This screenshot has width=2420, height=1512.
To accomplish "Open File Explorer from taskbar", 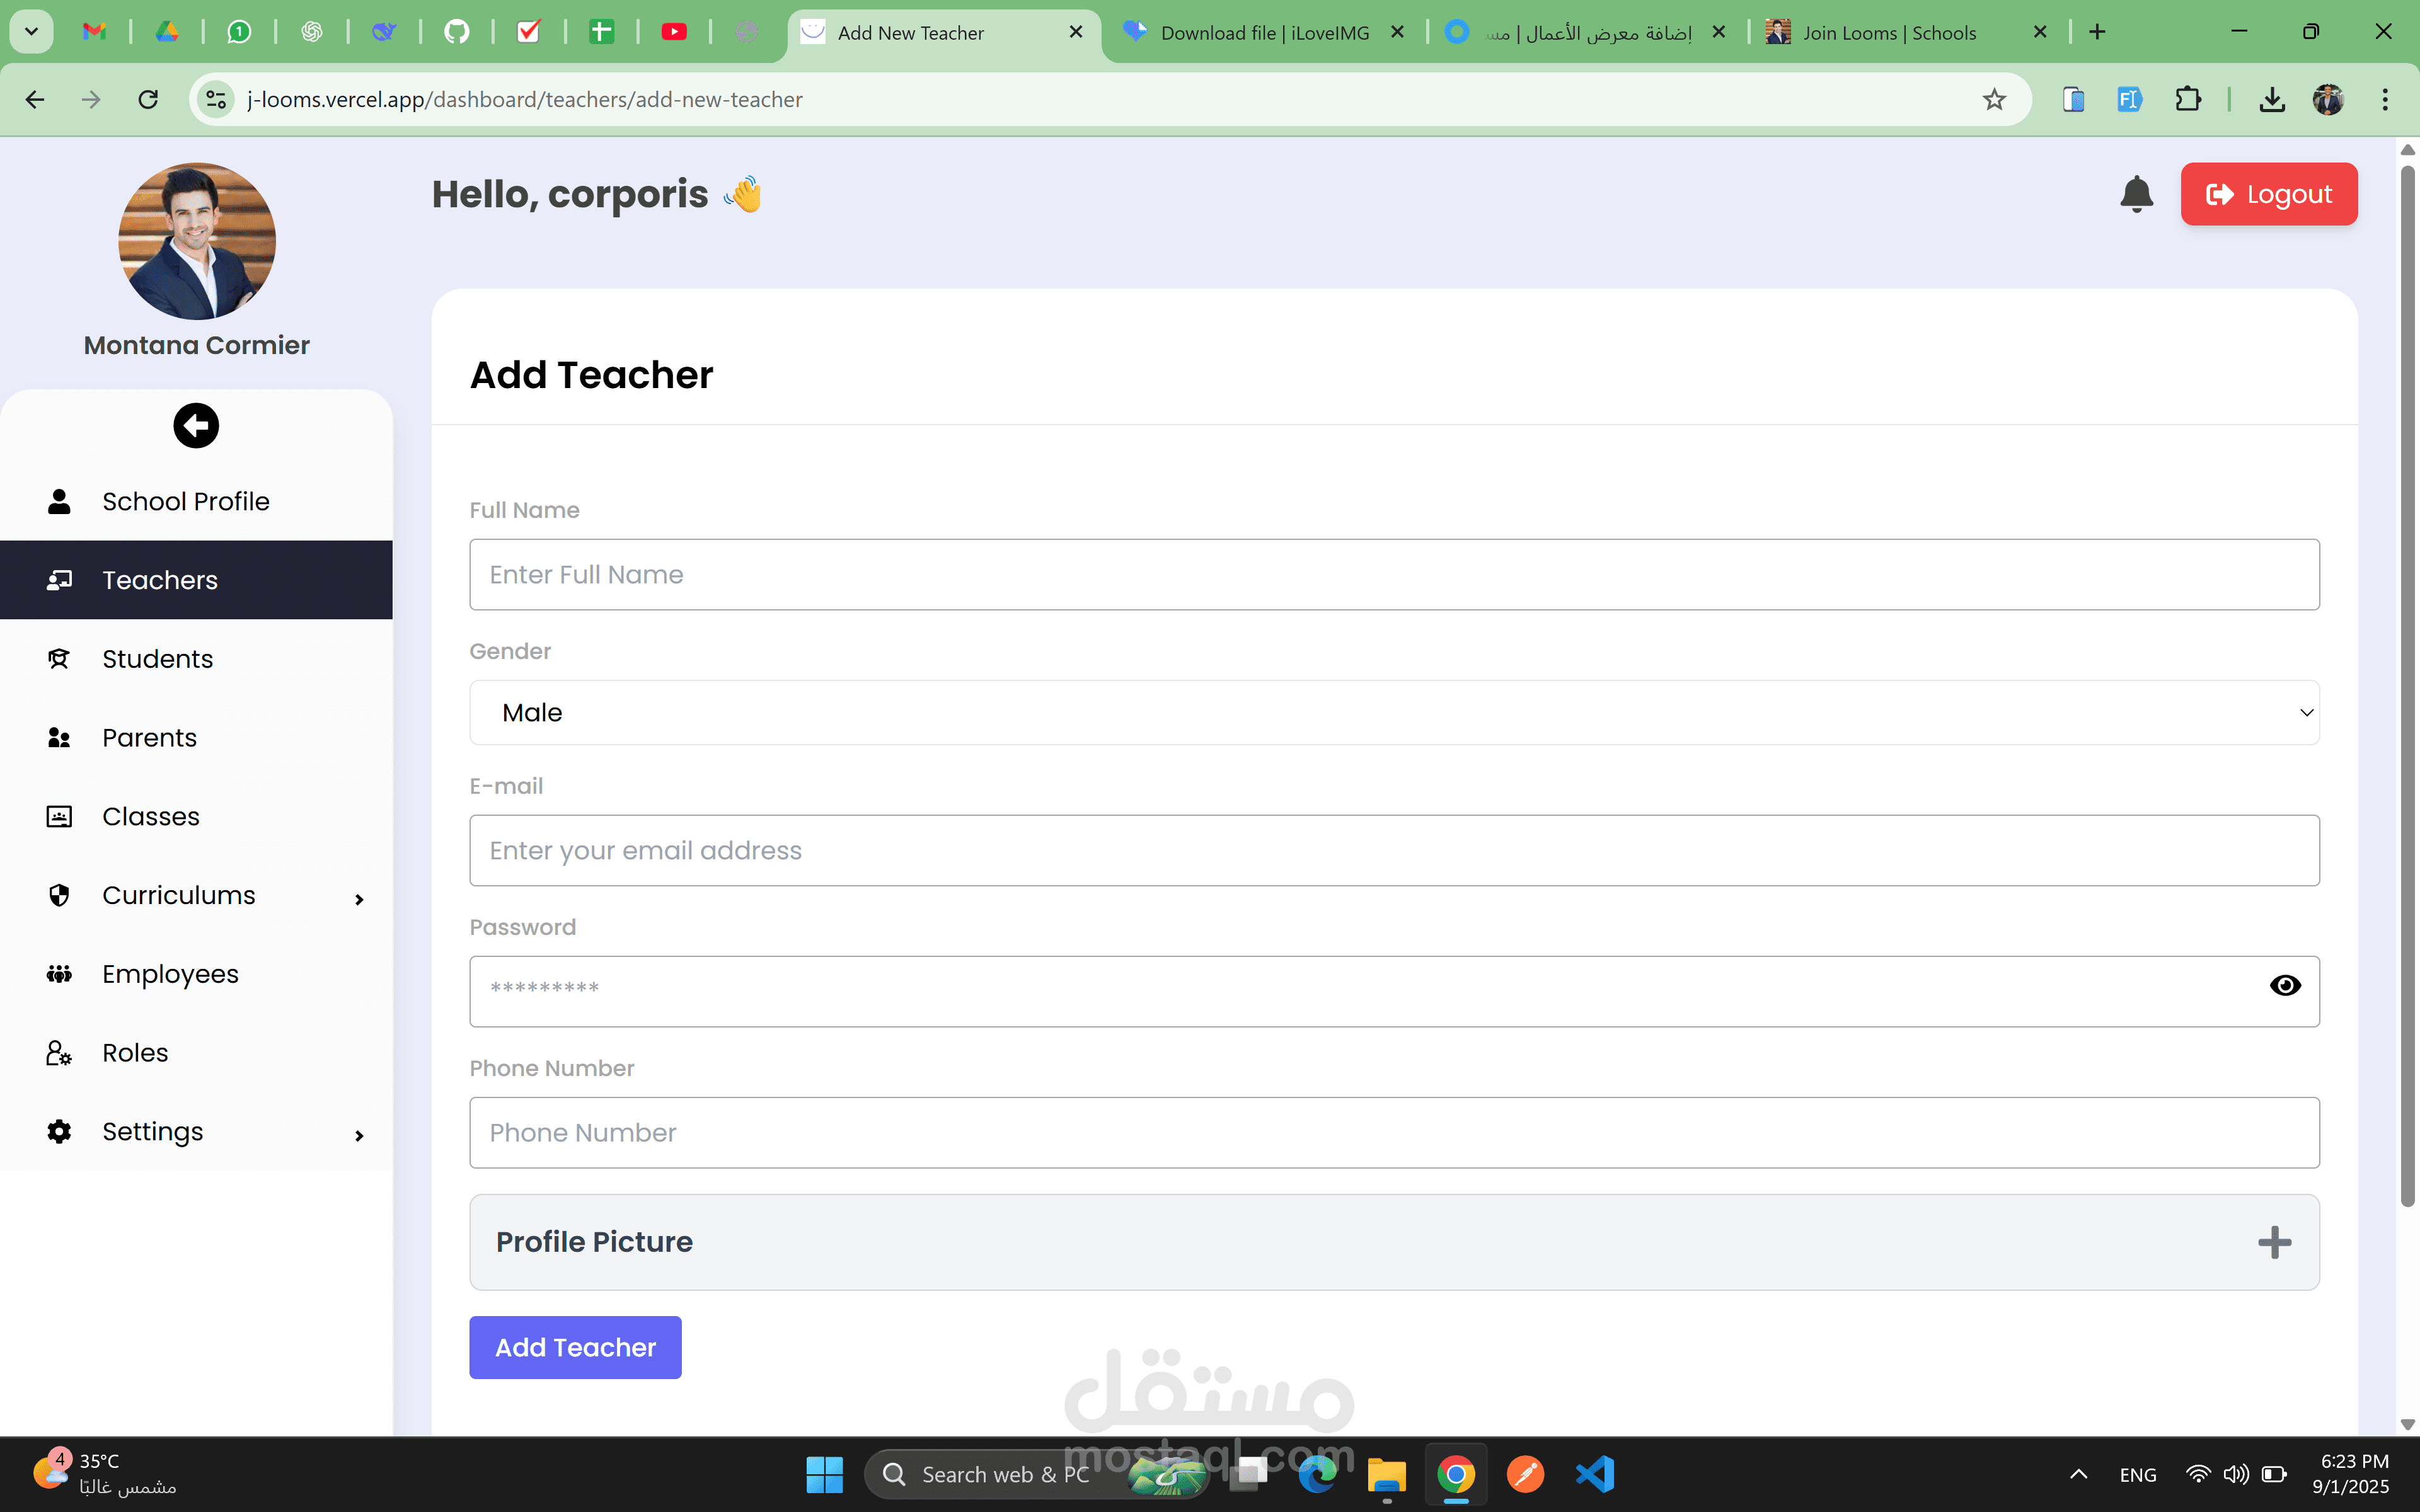I will click(1386, 1474).
